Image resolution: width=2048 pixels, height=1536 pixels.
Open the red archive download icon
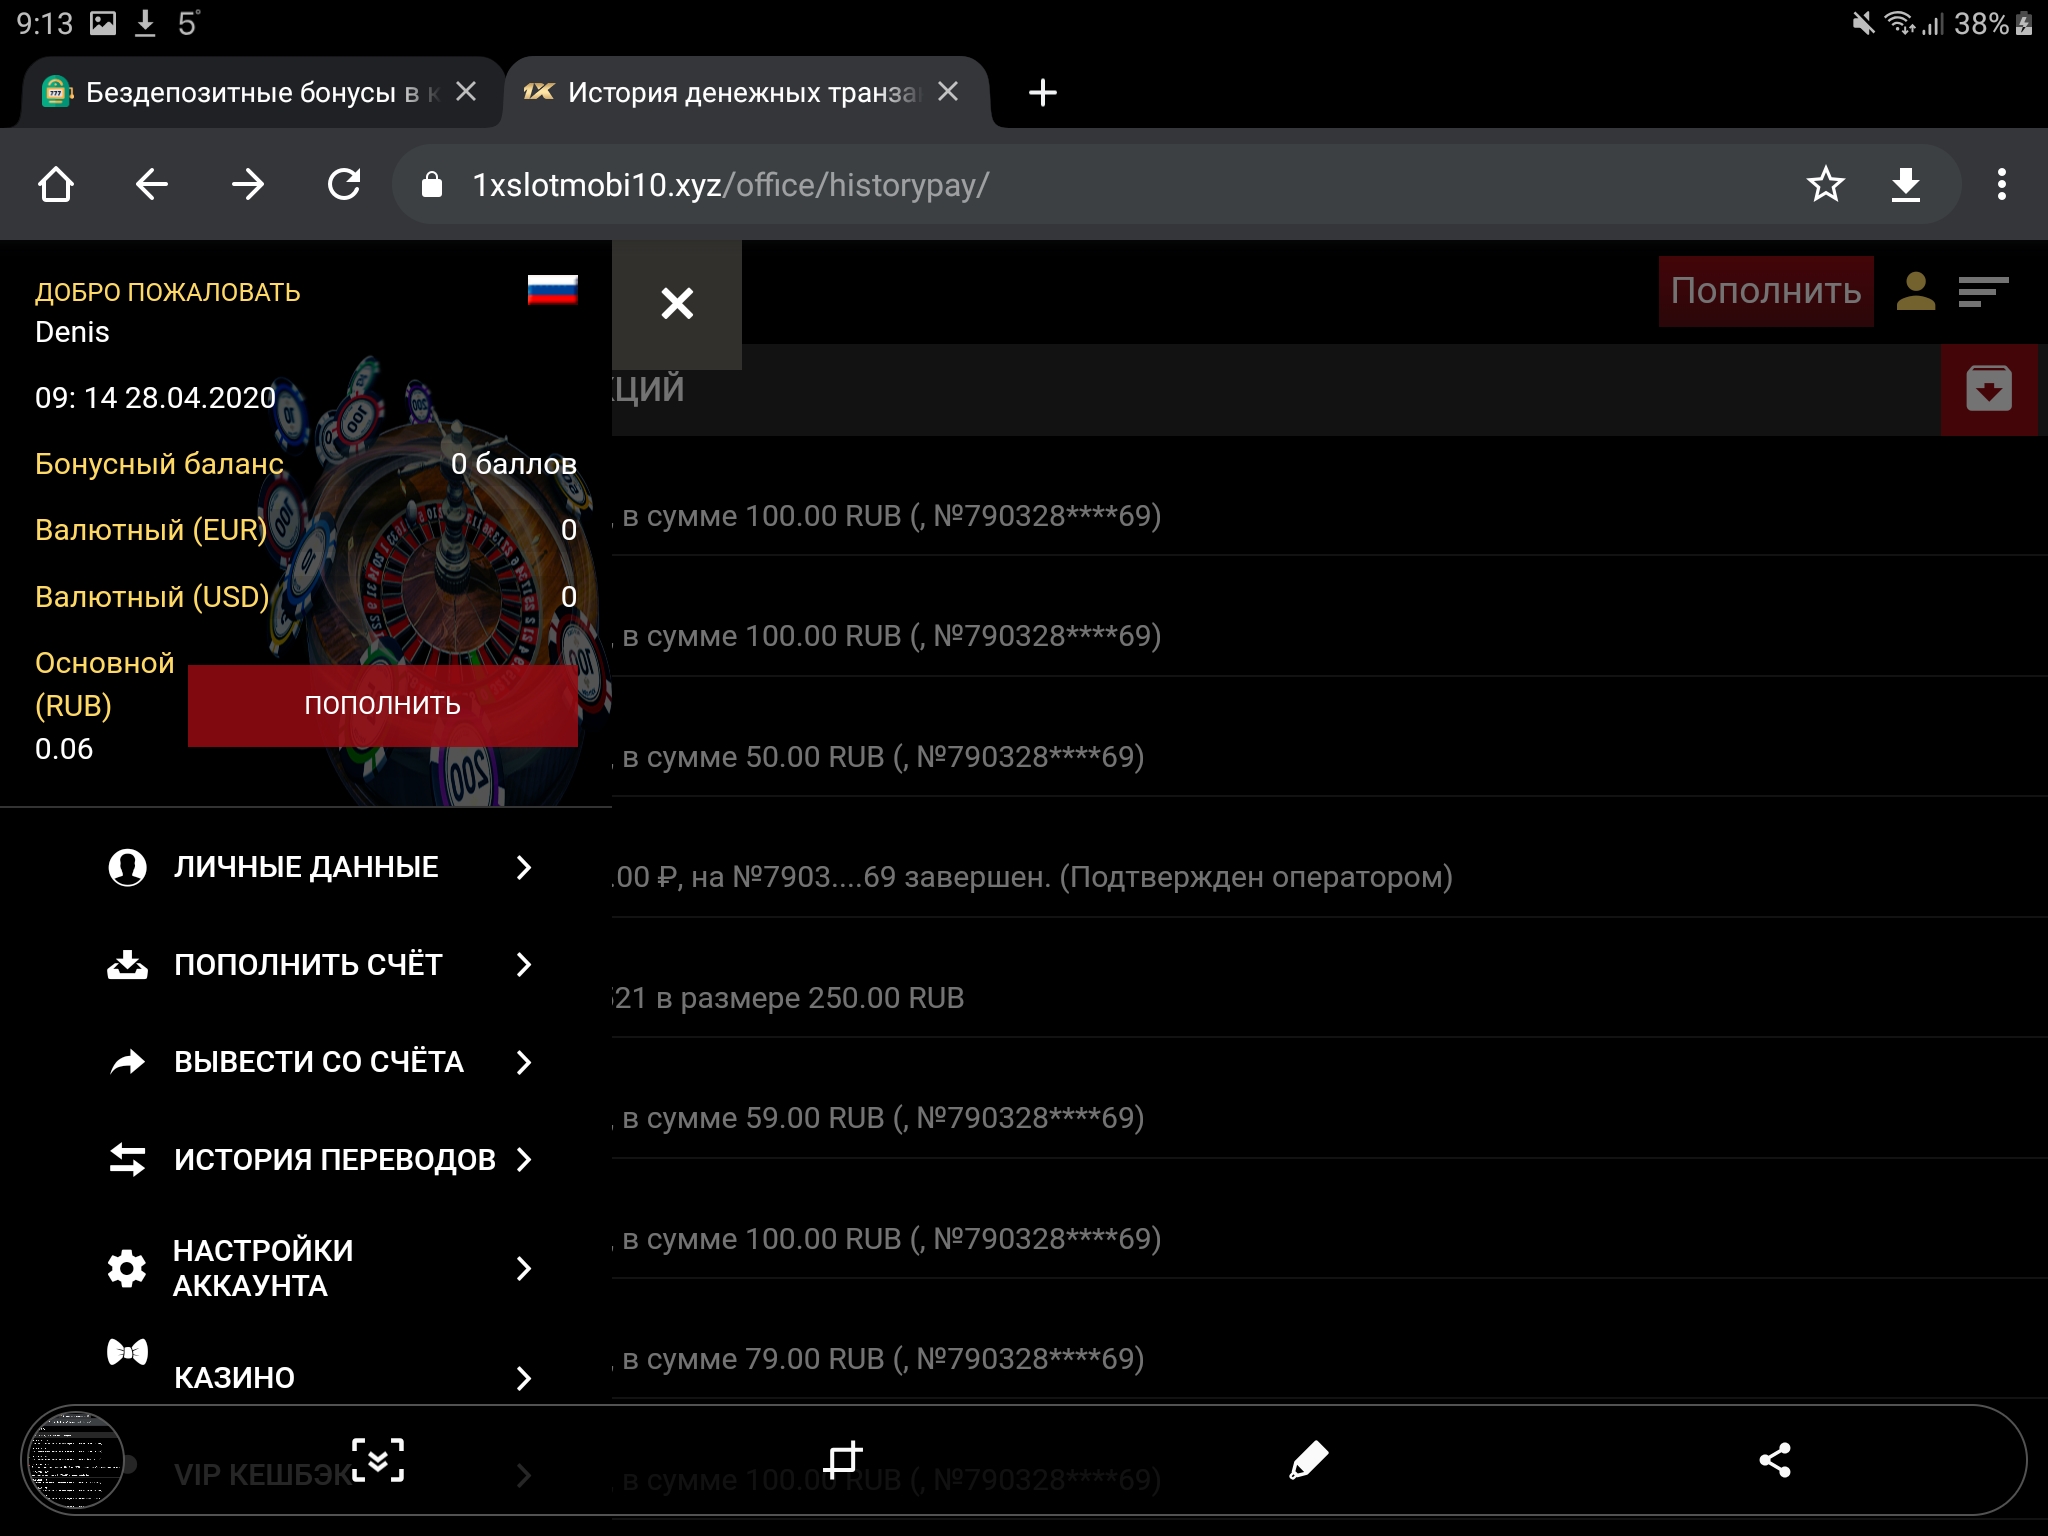(x=1988, y=389)
